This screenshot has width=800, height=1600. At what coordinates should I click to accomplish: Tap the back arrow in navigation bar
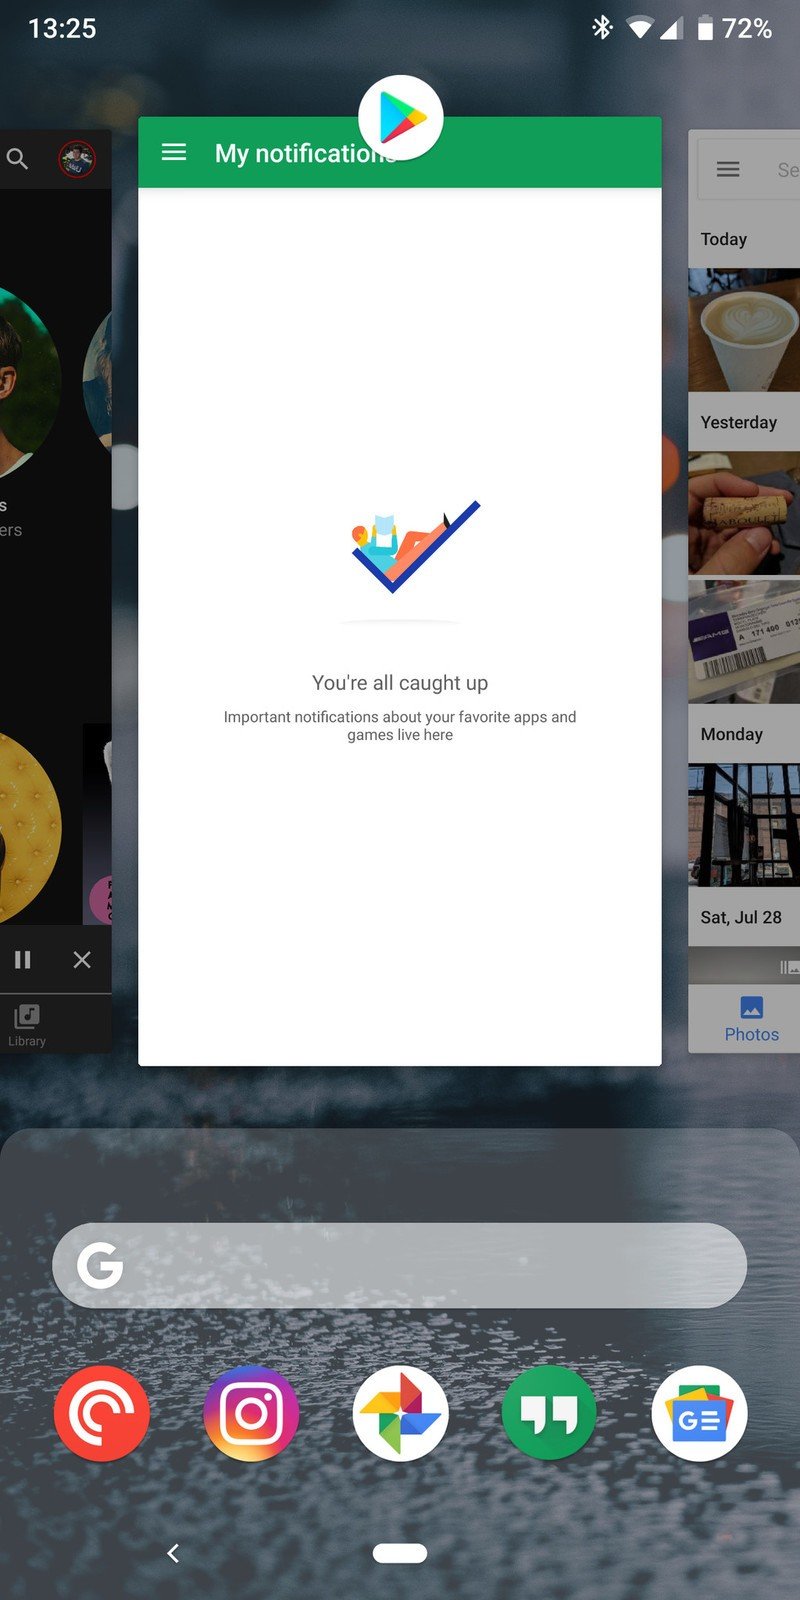(x=173, y=1553)
